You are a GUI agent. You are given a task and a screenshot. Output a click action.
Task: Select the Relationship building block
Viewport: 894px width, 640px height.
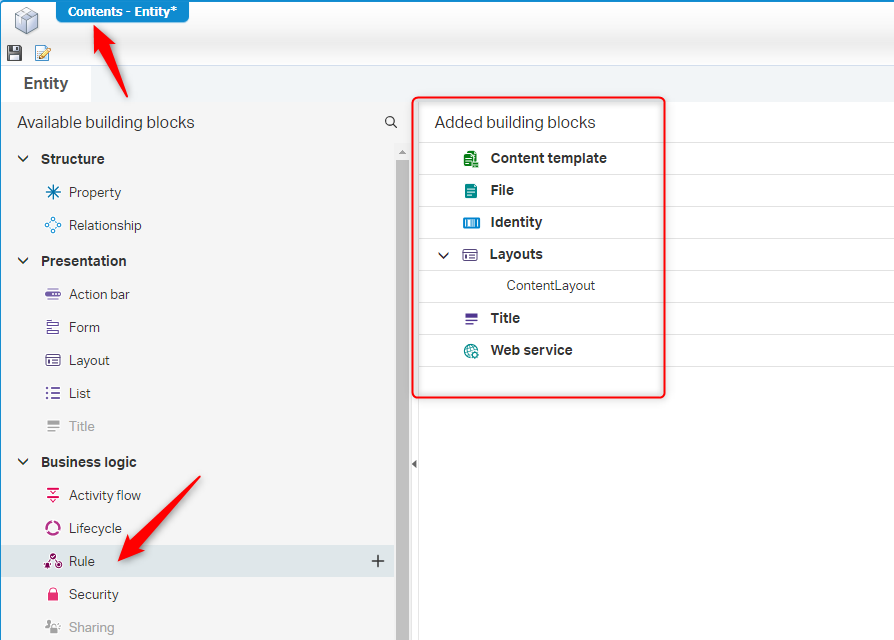point(105,226)
